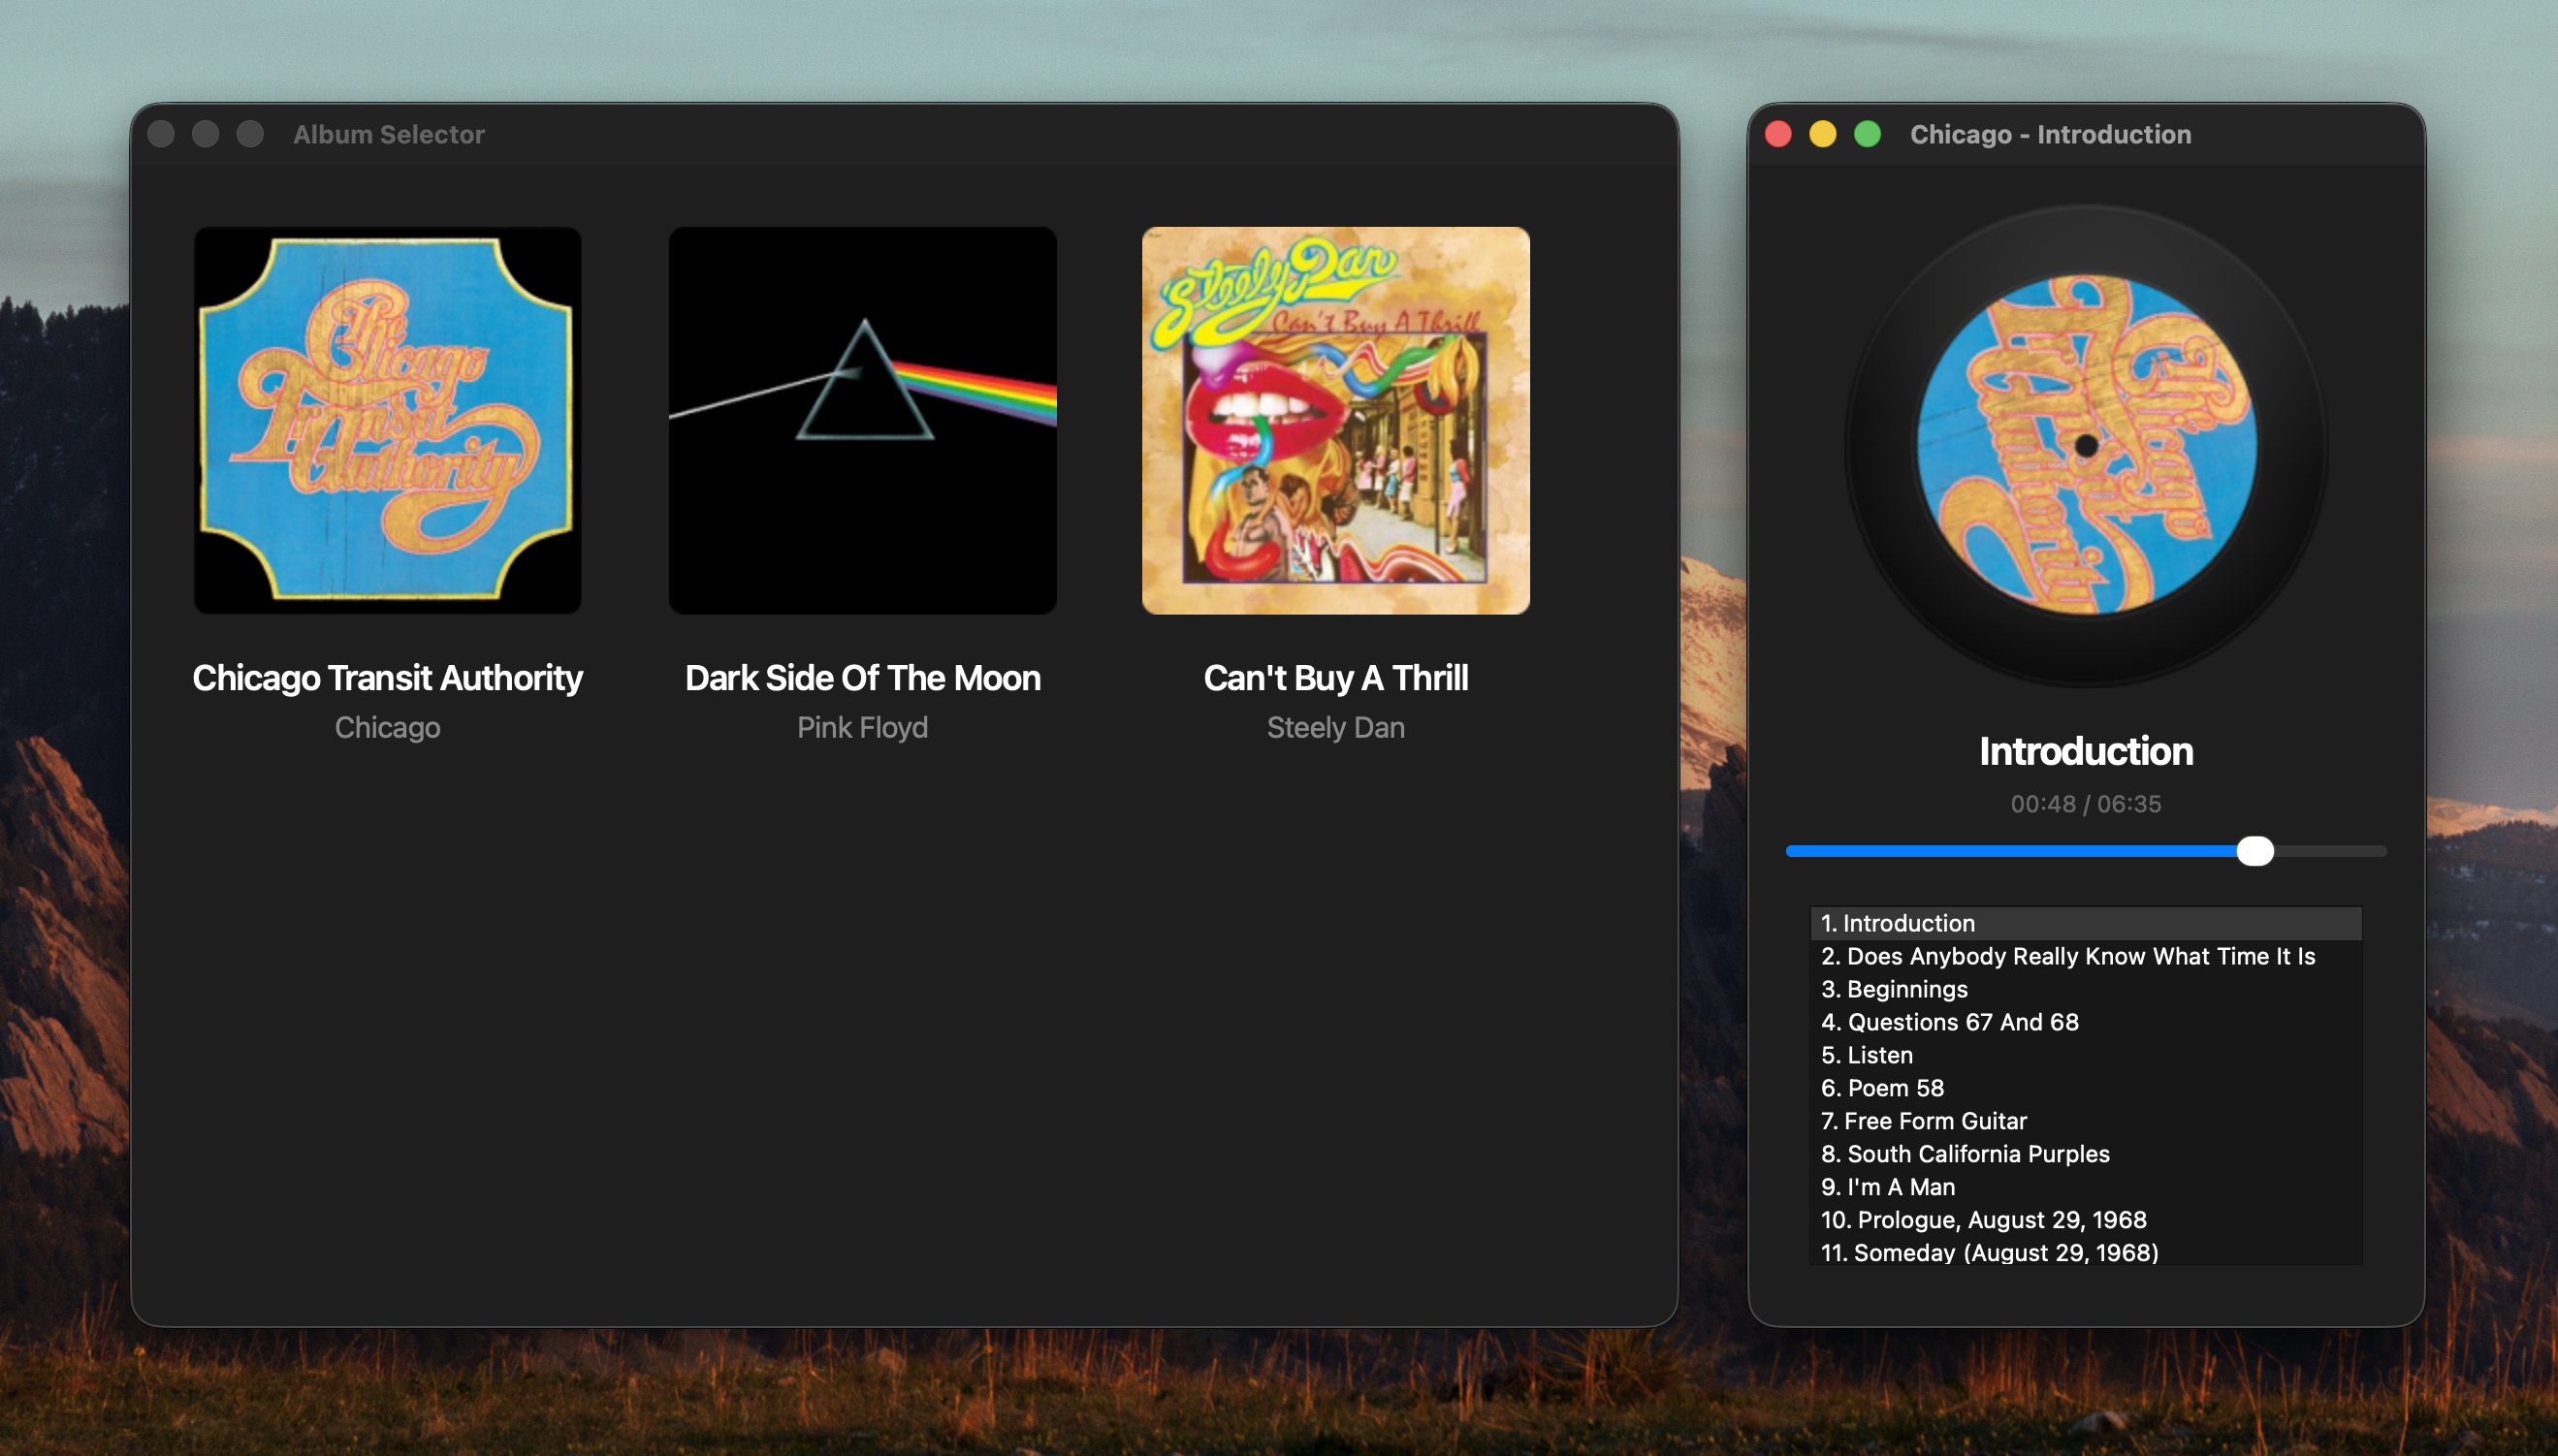Image resolution: width=2558 pixels, height=1456 pixels.
Task: Play track 1. Introduction in the list
Action: pos(1897,923)
